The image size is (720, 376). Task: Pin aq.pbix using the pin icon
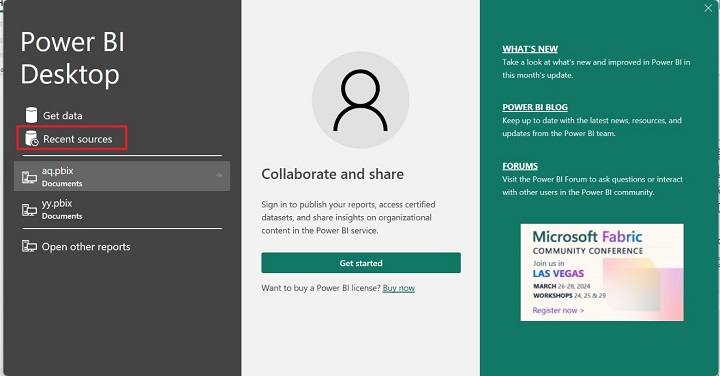coord(219,175)
